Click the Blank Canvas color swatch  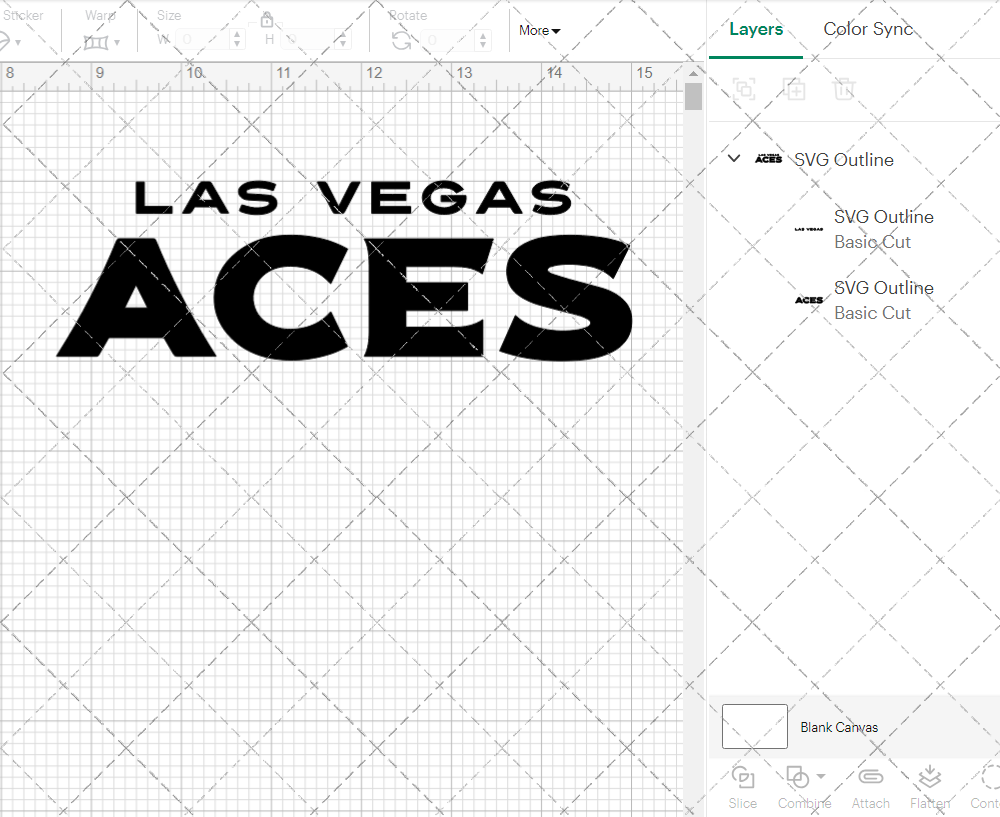pyautogui.click(x=754, y=726)
